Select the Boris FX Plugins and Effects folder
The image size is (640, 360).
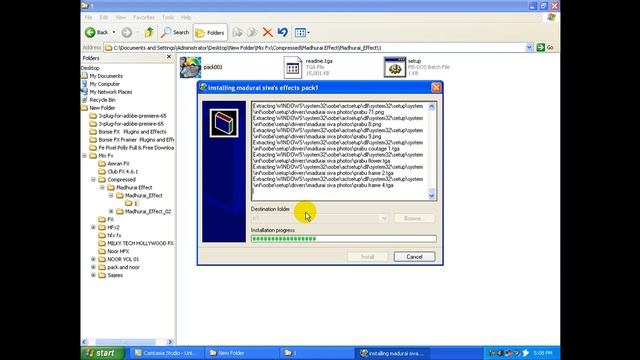[x=132, y=132]
